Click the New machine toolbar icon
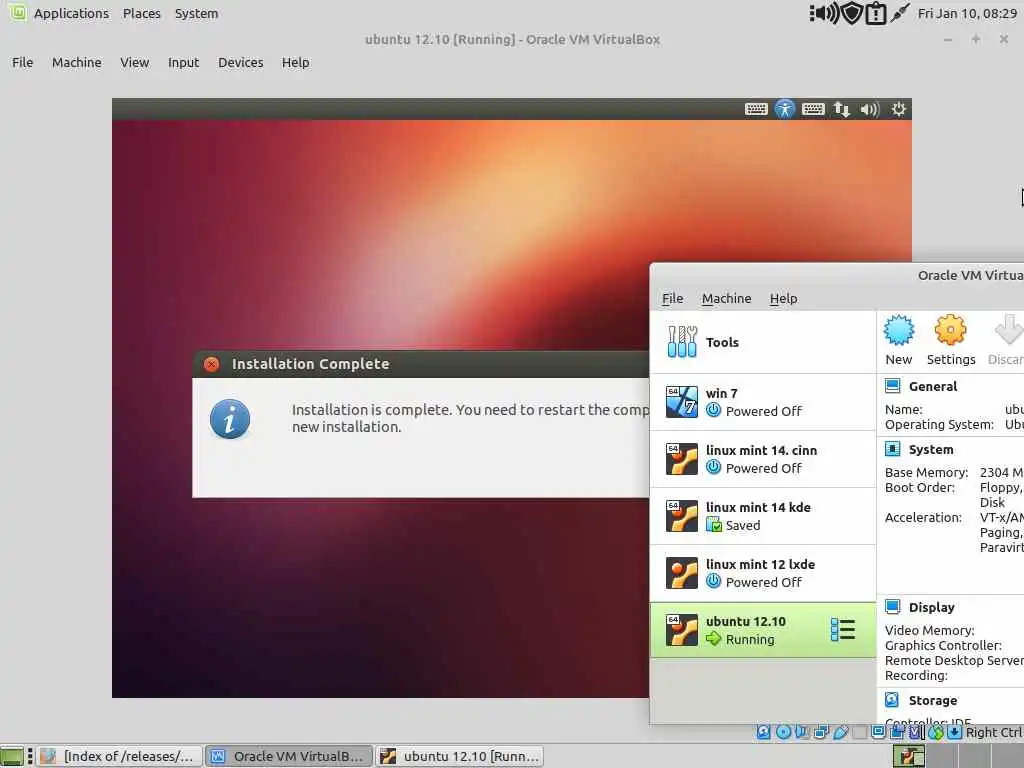Image resolution: width=1024 pixels, height=768 pixels. (899, 340)
